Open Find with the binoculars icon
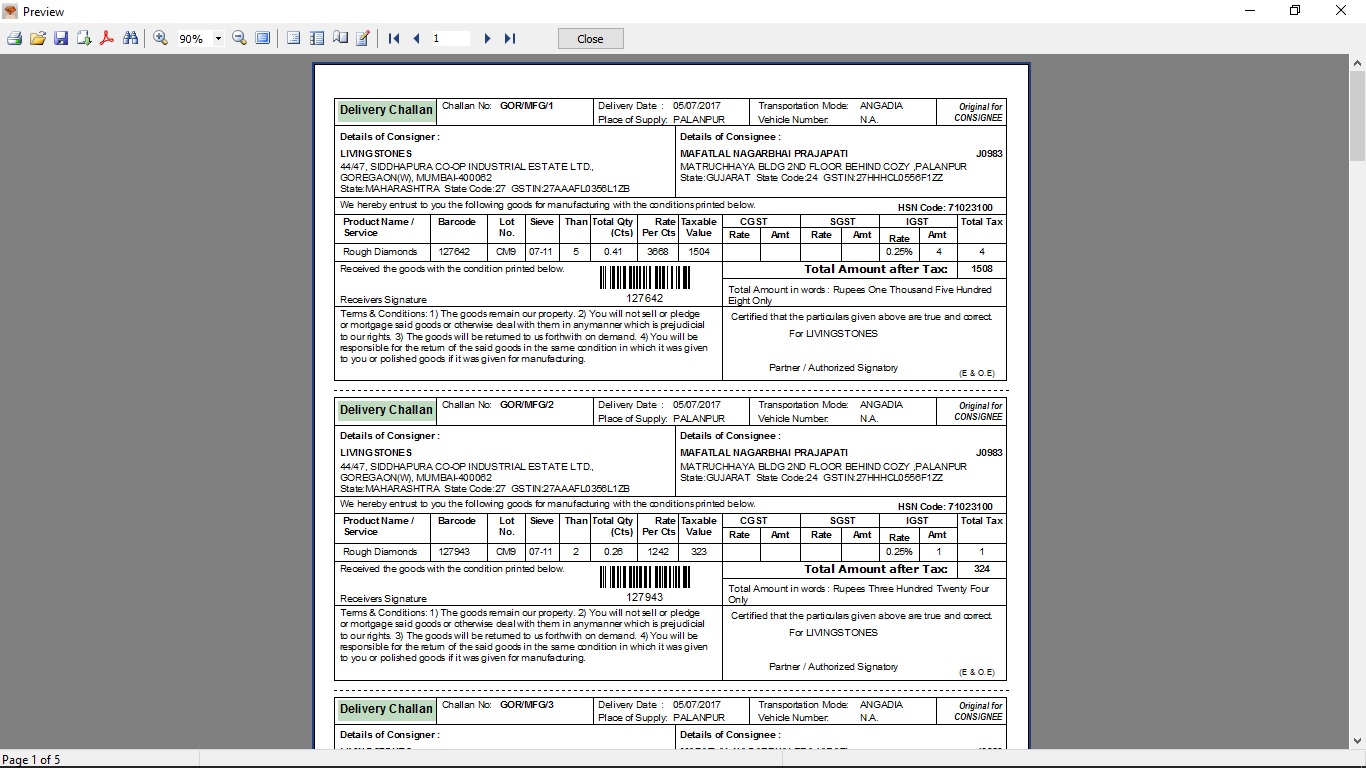1366x768 pixels. [130, 38]
